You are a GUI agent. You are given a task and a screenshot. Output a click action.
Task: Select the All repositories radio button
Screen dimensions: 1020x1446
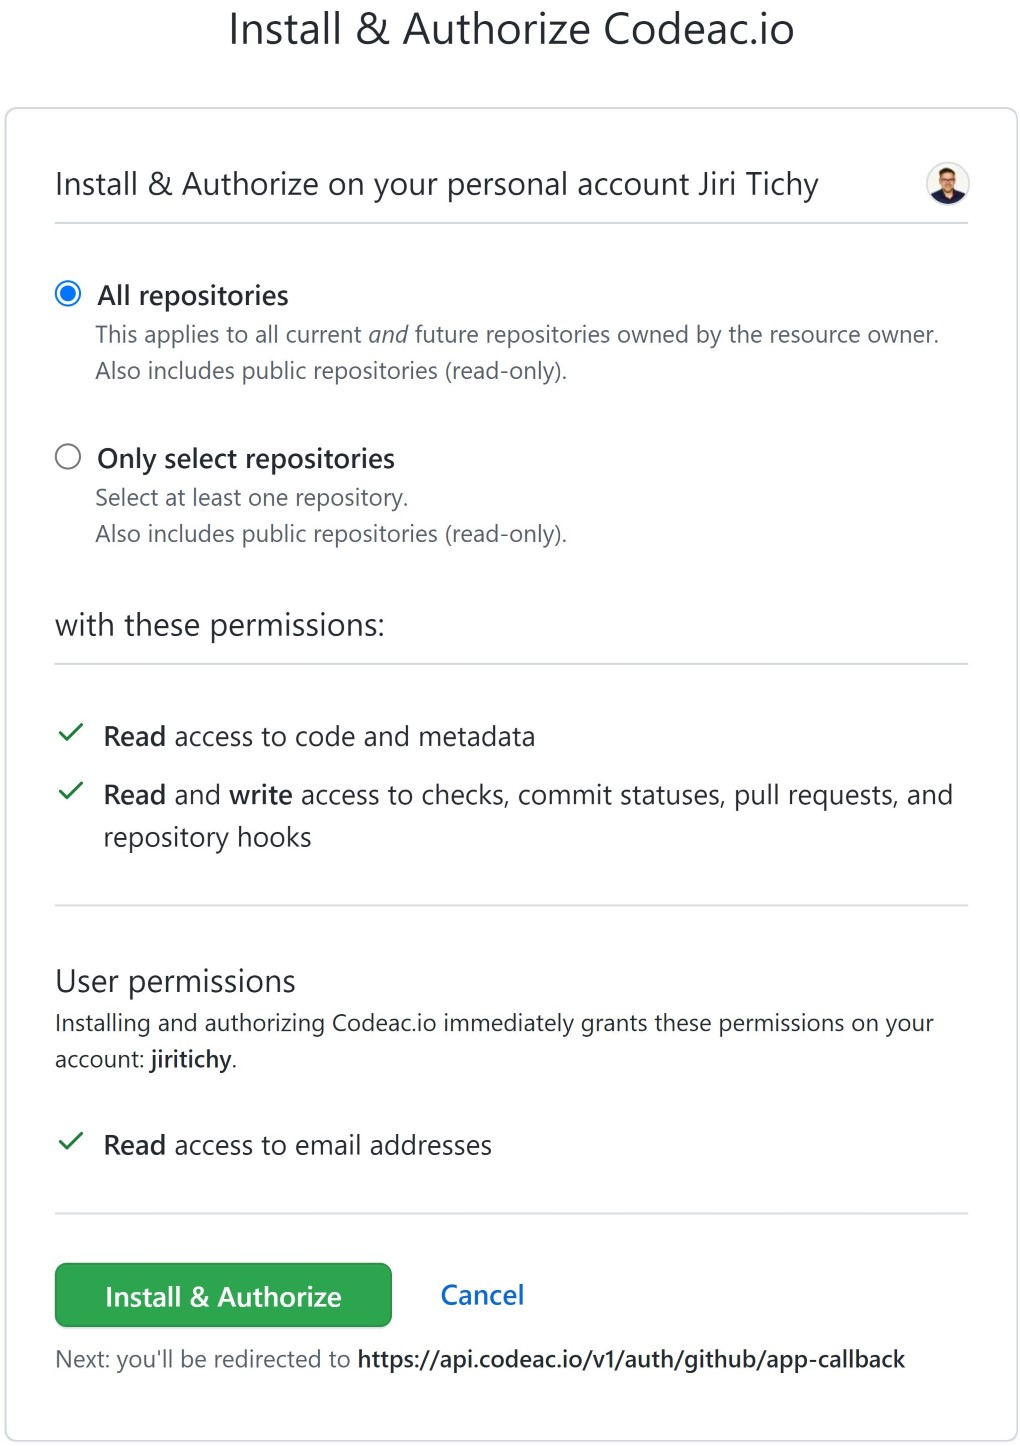pos(67,293)
